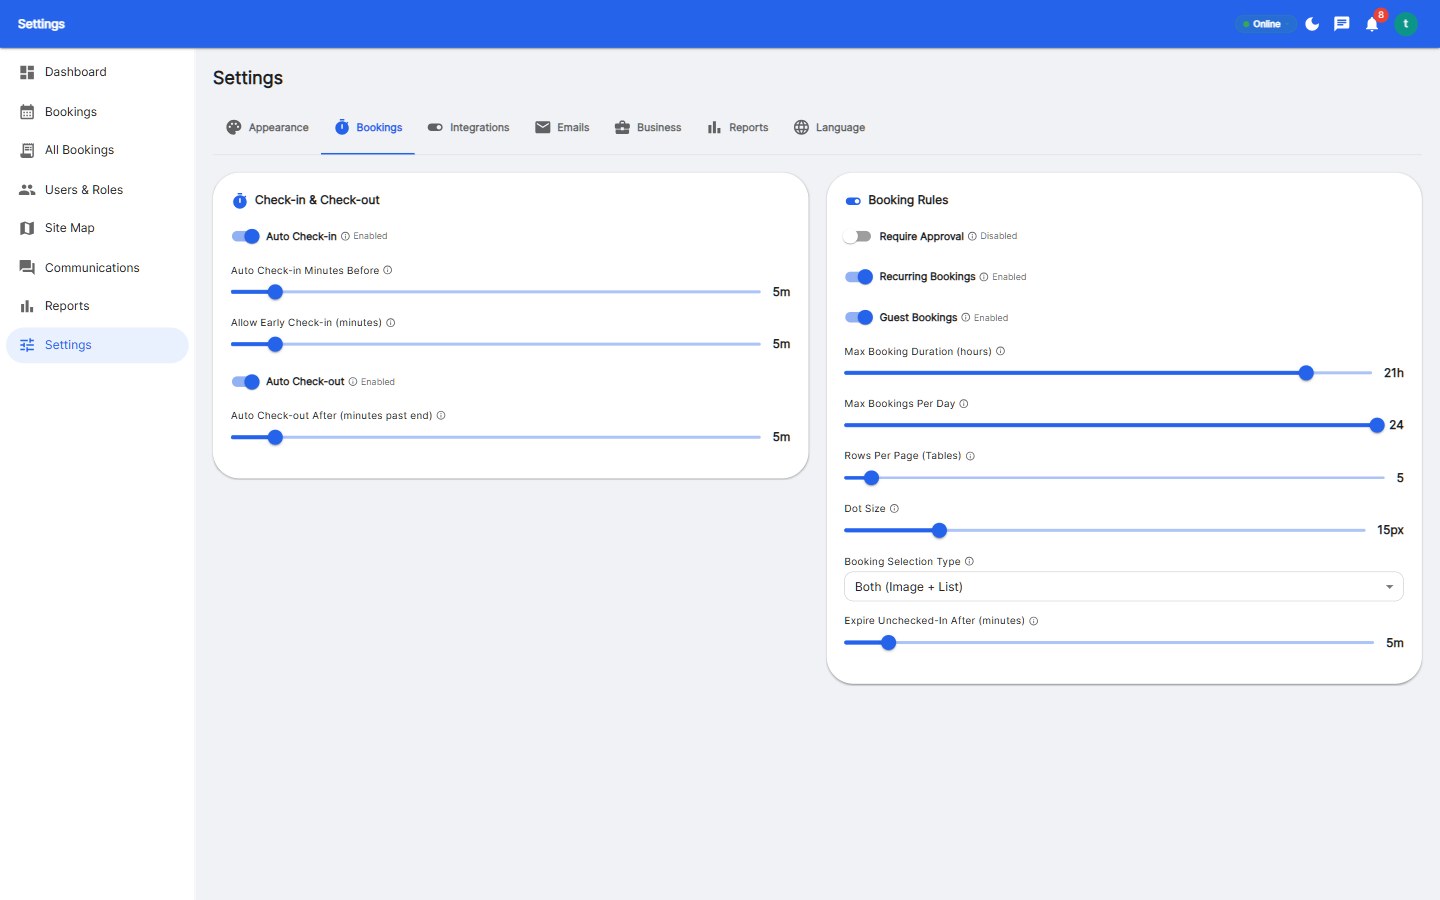
Task: Open All Bookings page
Action: [x=97, y=150]
